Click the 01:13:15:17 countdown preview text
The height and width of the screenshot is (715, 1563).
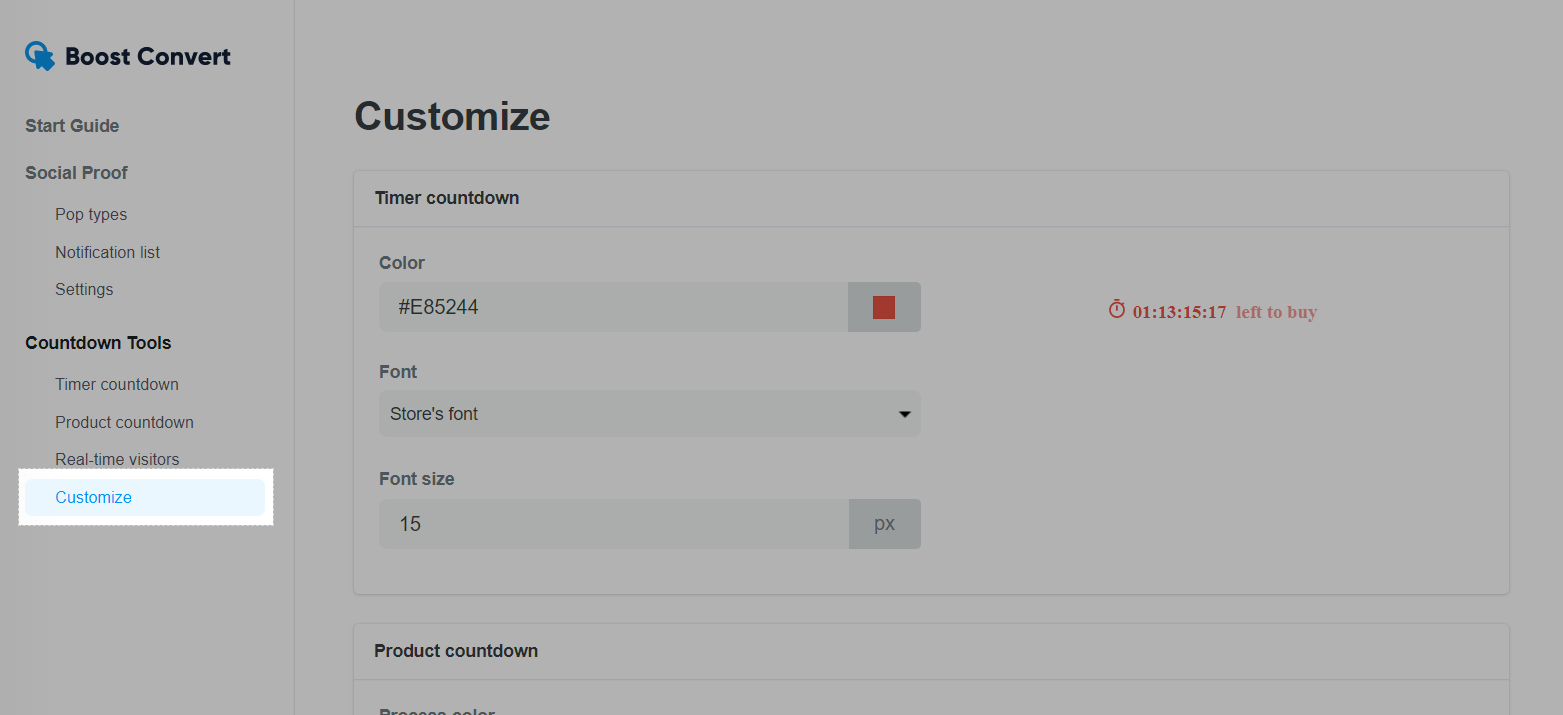pos(1179,312)
